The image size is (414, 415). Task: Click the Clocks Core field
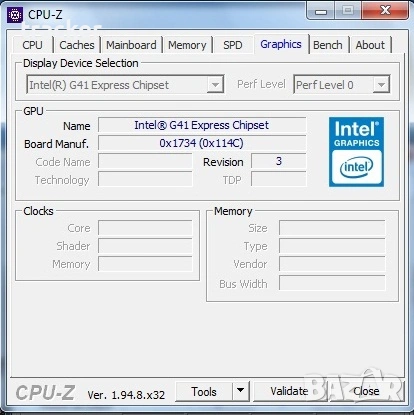[145, 228]
